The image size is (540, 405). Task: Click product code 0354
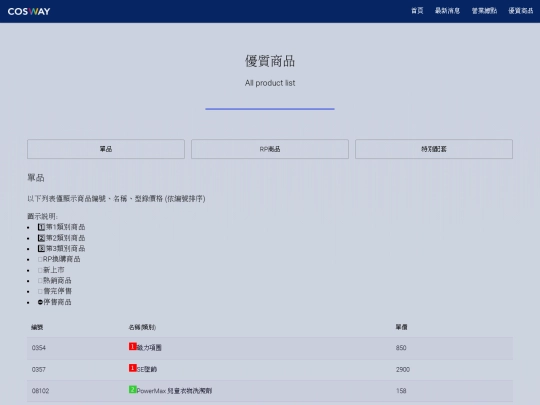coord(39,348)
